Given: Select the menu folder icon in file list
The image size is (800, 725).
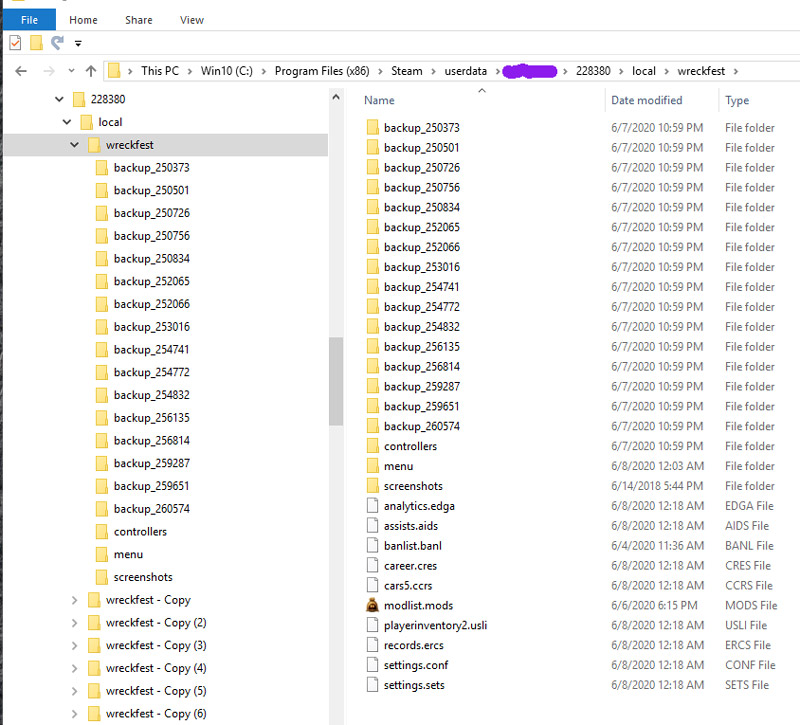Looking at the screenshot, I should point(372,465).
